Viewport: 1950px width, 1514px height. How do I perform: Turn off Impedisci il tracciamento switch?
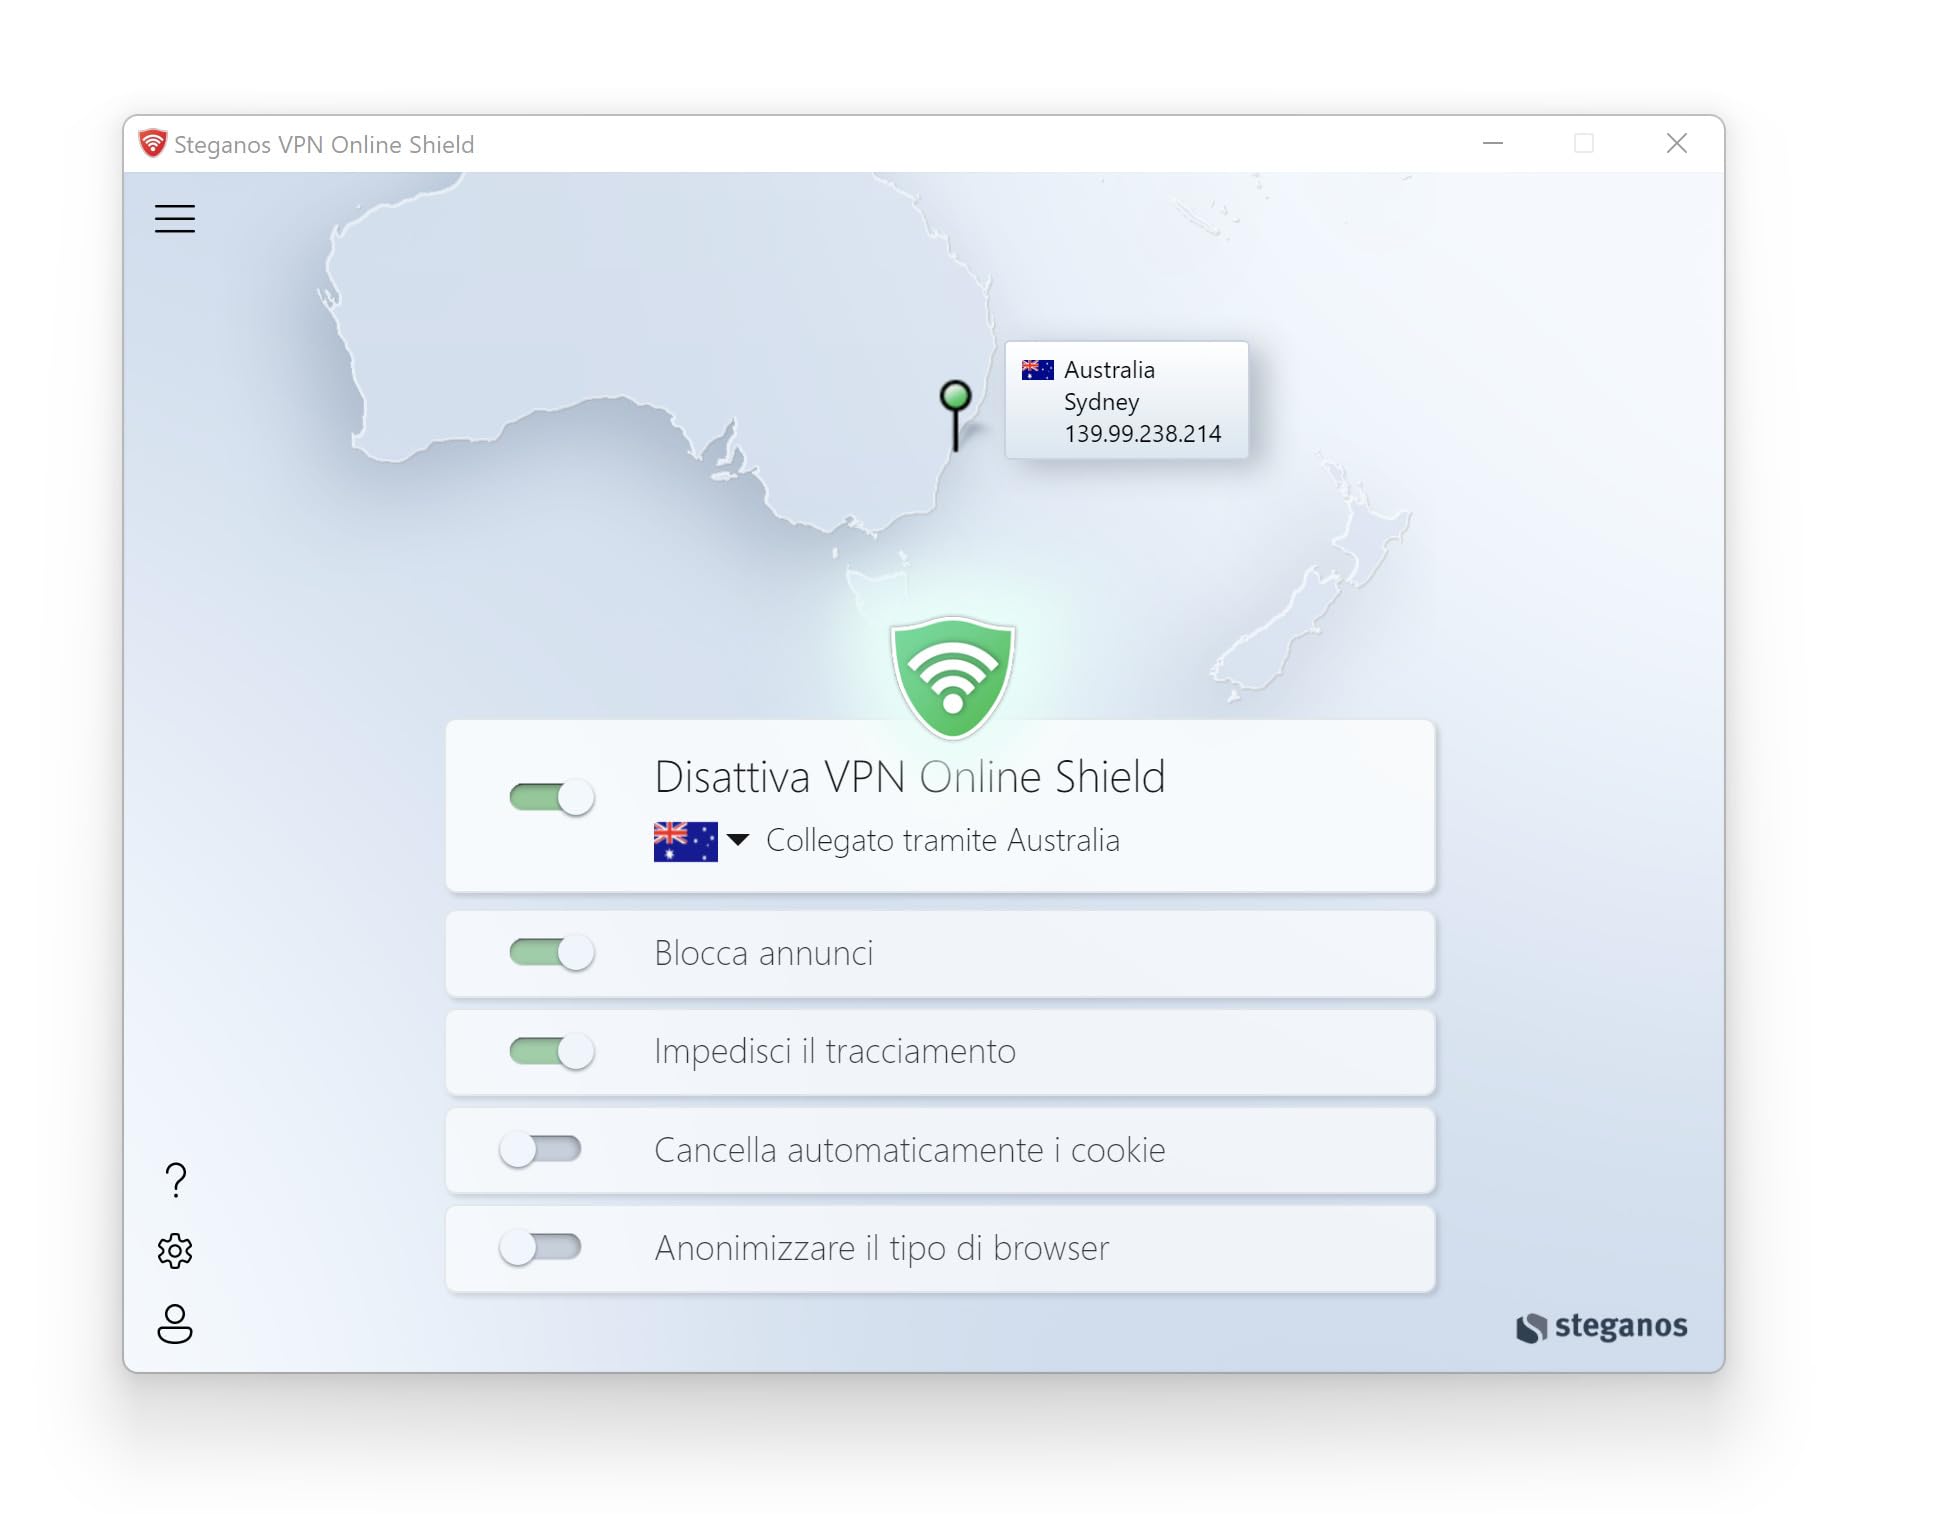552,1051
